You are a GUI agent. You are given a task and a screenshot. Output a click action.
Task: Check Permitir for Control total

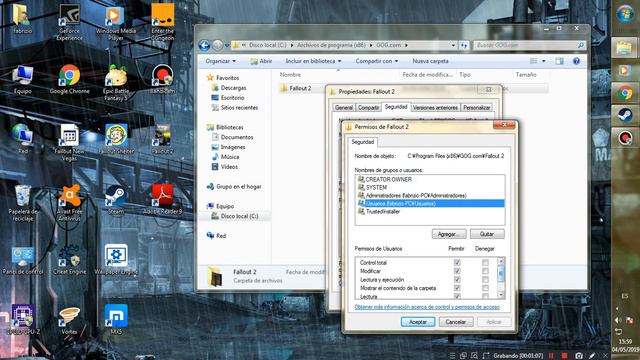coord(457,262)
